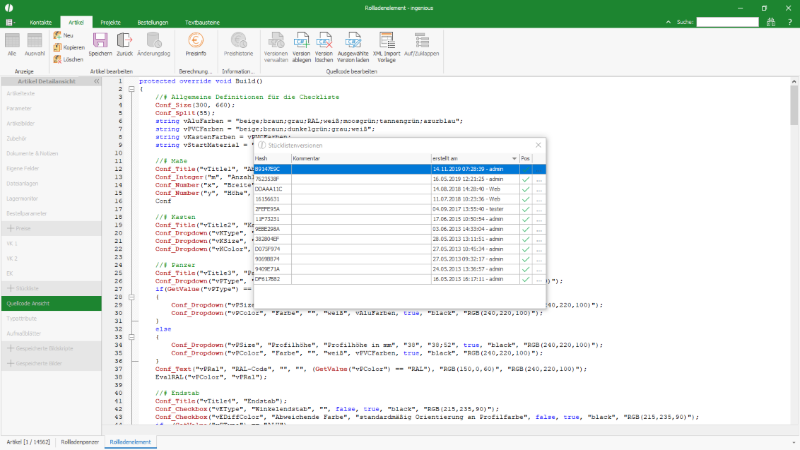Viewport: 800px width, 450px height.
Task: Select the Artikel ribbon tab
Action: point(76,22)
